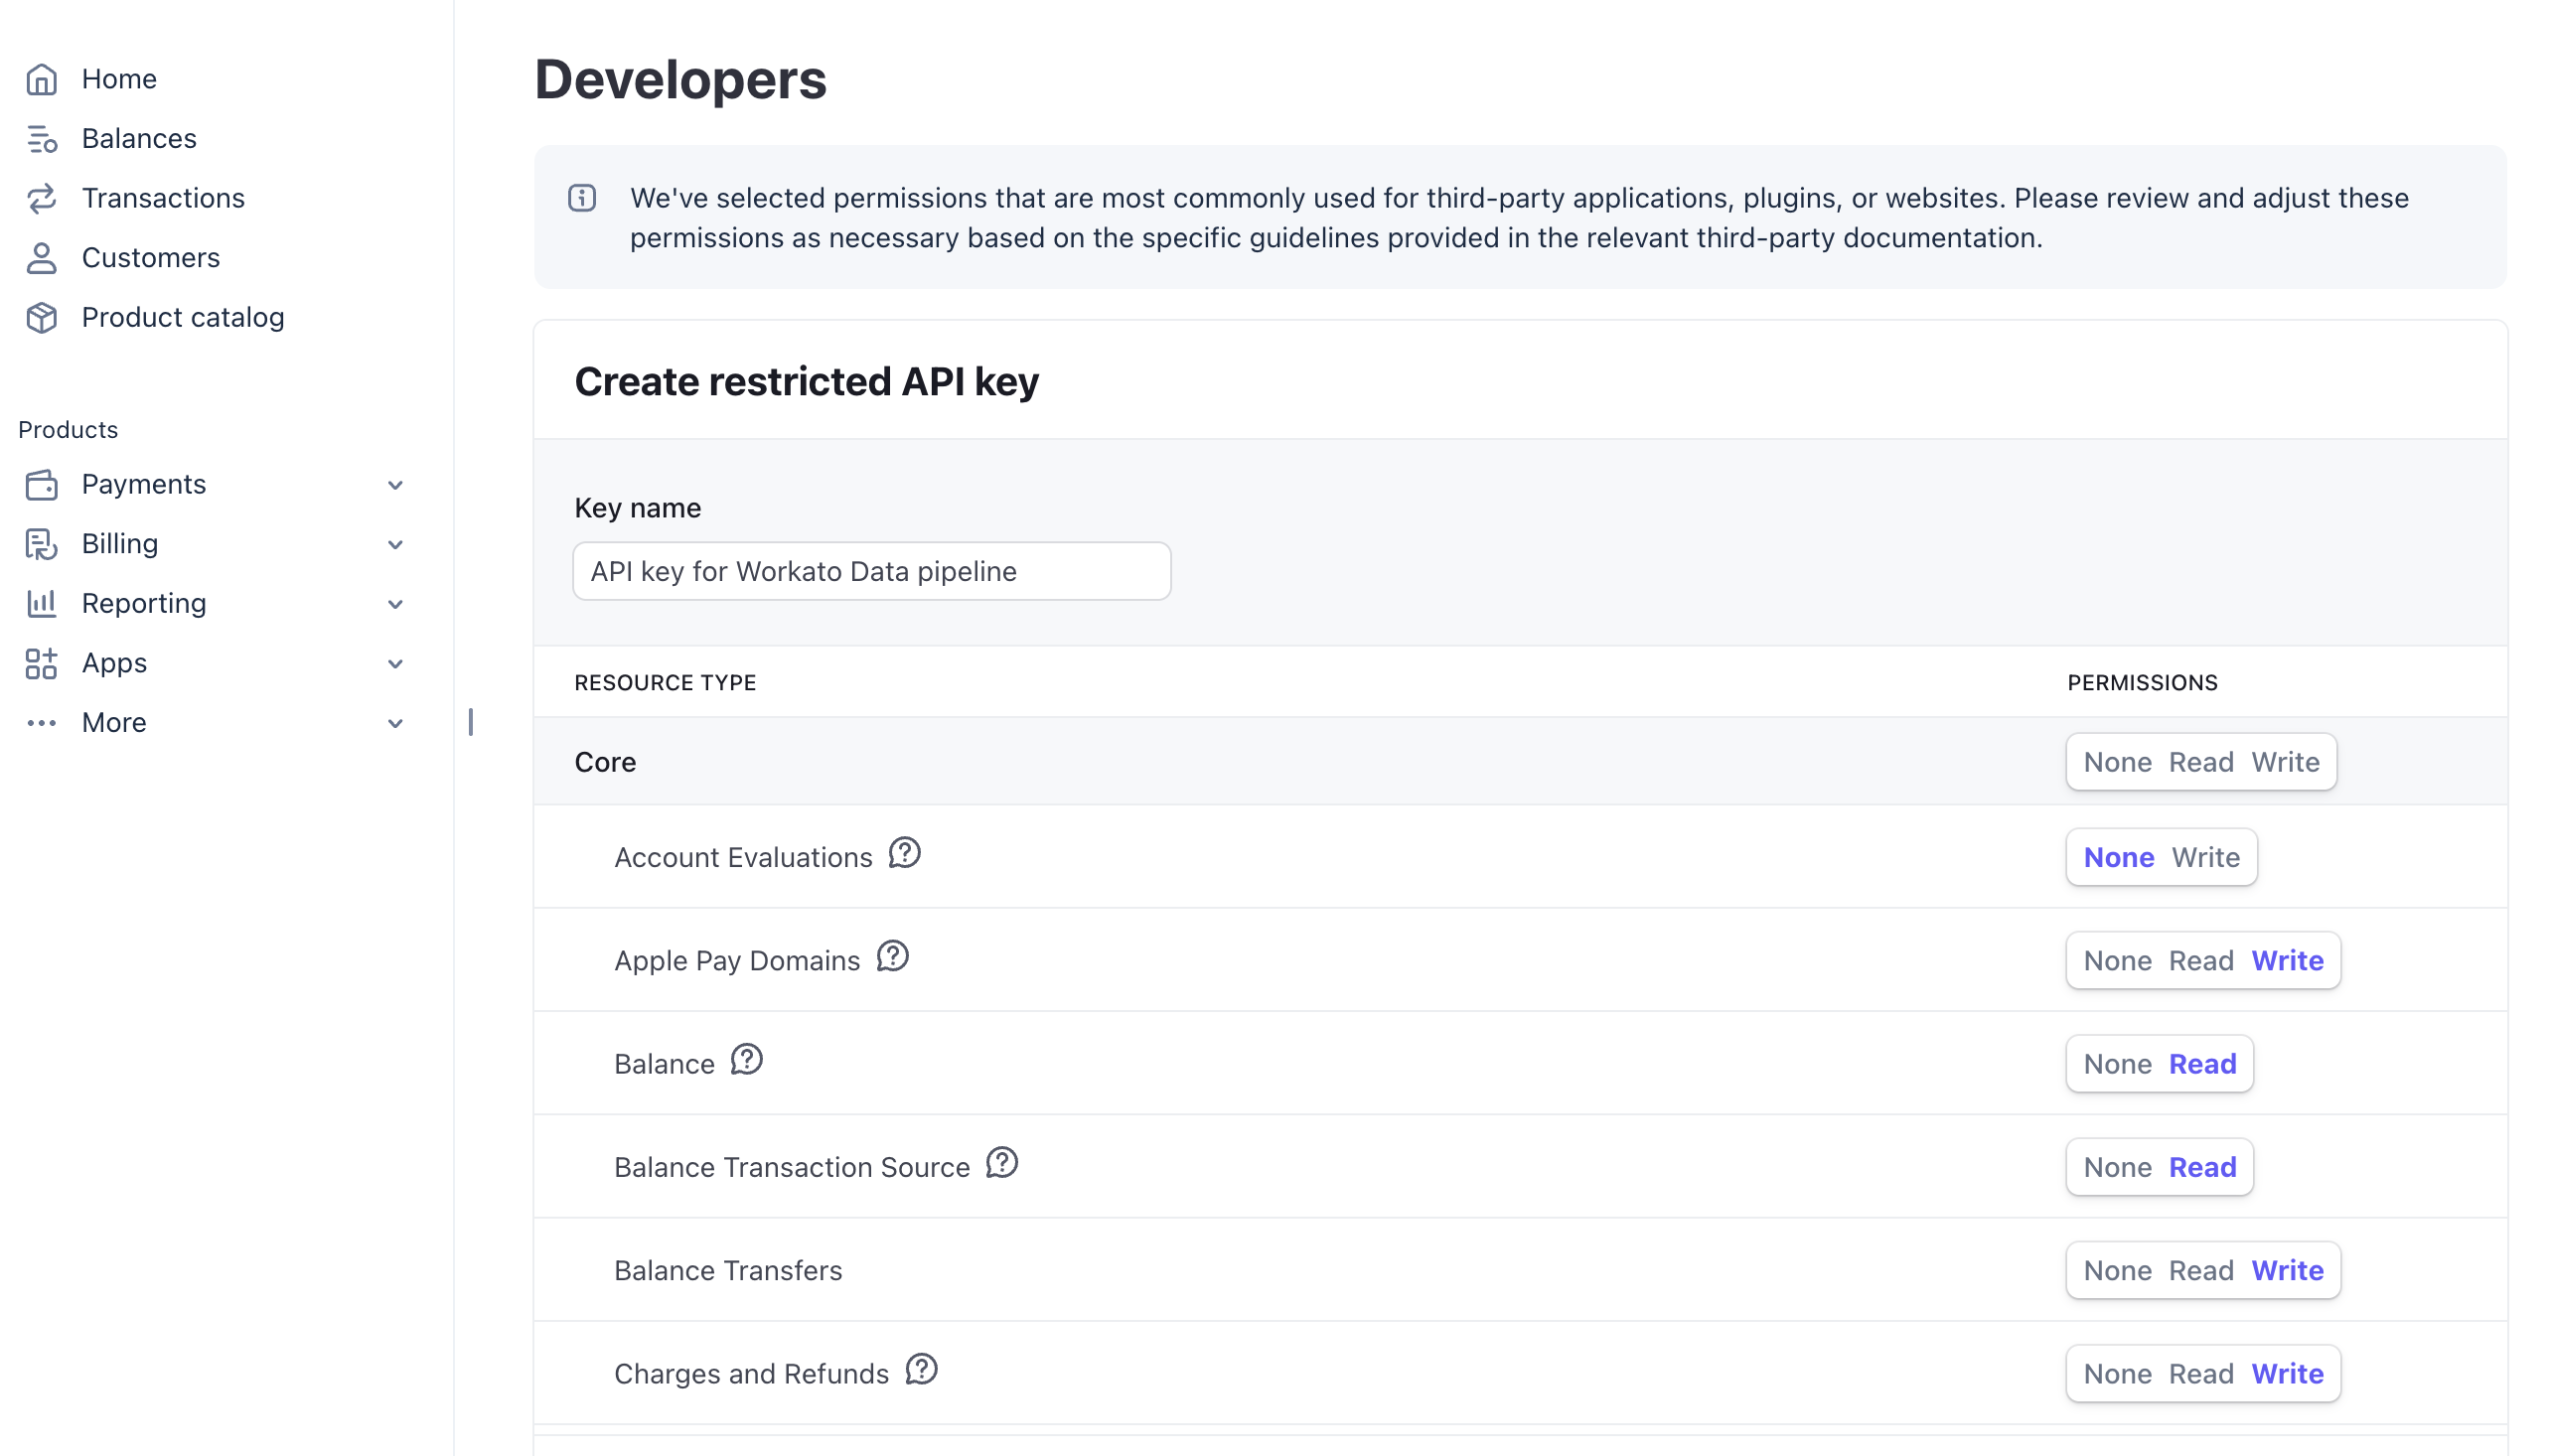Open help tooltip for Account Evaluations
2549x1456 pixels.
coord(904,853)
